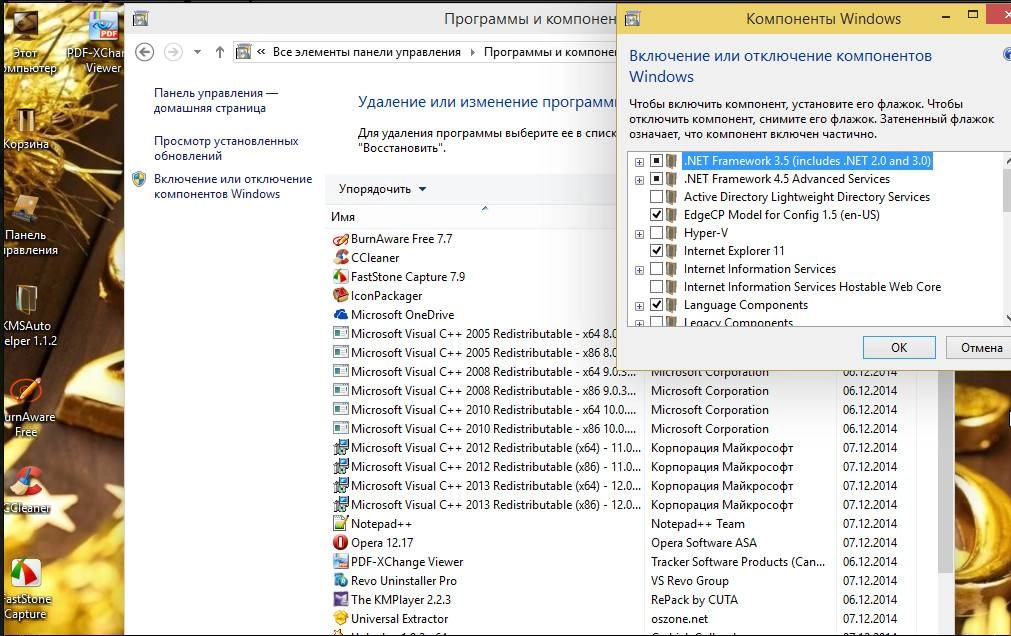Open BurnAware Free desktop shortcut
Screen dimensions: 1011x636
point(29,408)
